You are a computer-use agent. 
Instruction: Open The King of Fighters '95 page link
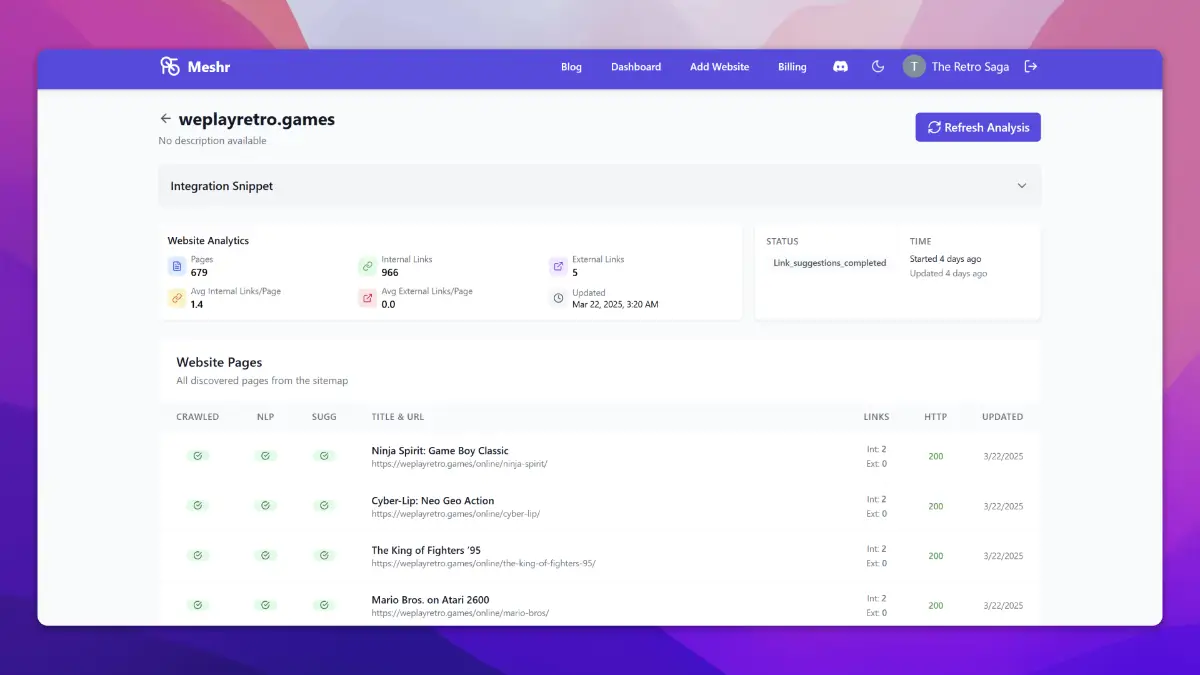426,551
